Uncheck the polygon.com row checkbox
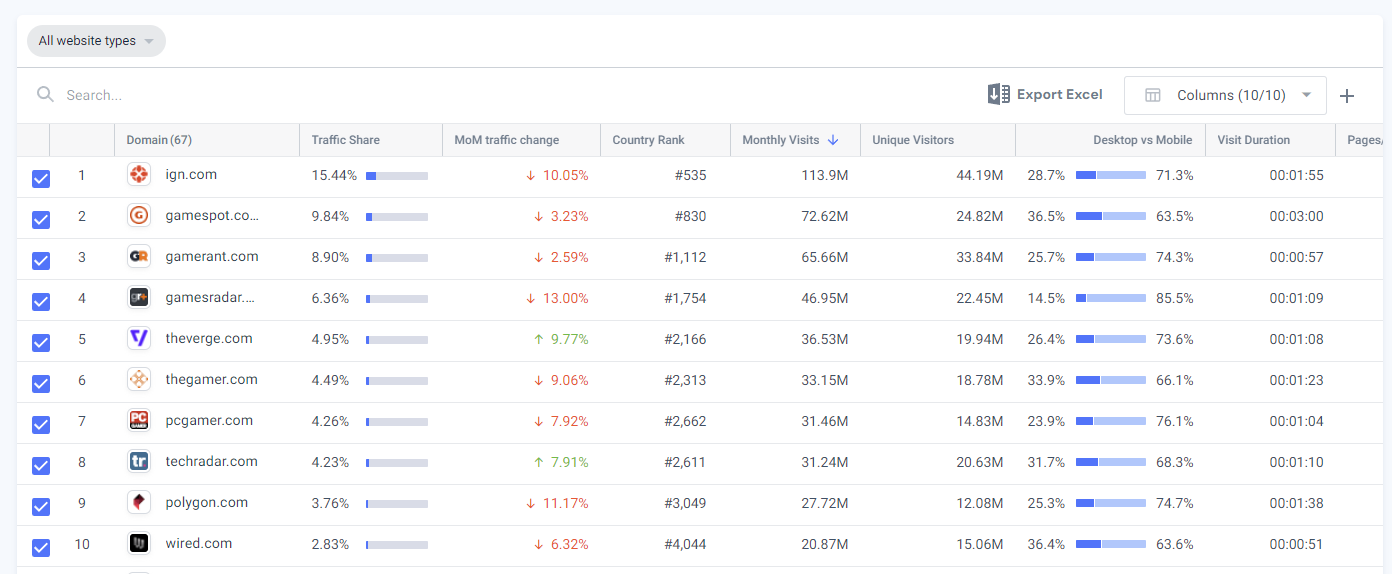 [41, 507]
